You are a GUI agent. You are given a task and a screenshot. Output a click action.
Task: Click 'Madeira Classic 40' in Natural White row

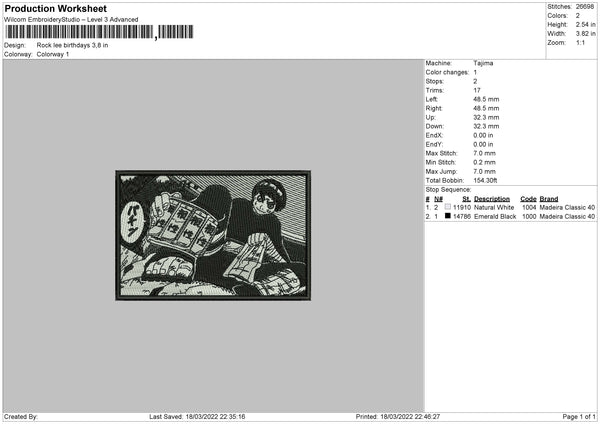pos(567,207)
